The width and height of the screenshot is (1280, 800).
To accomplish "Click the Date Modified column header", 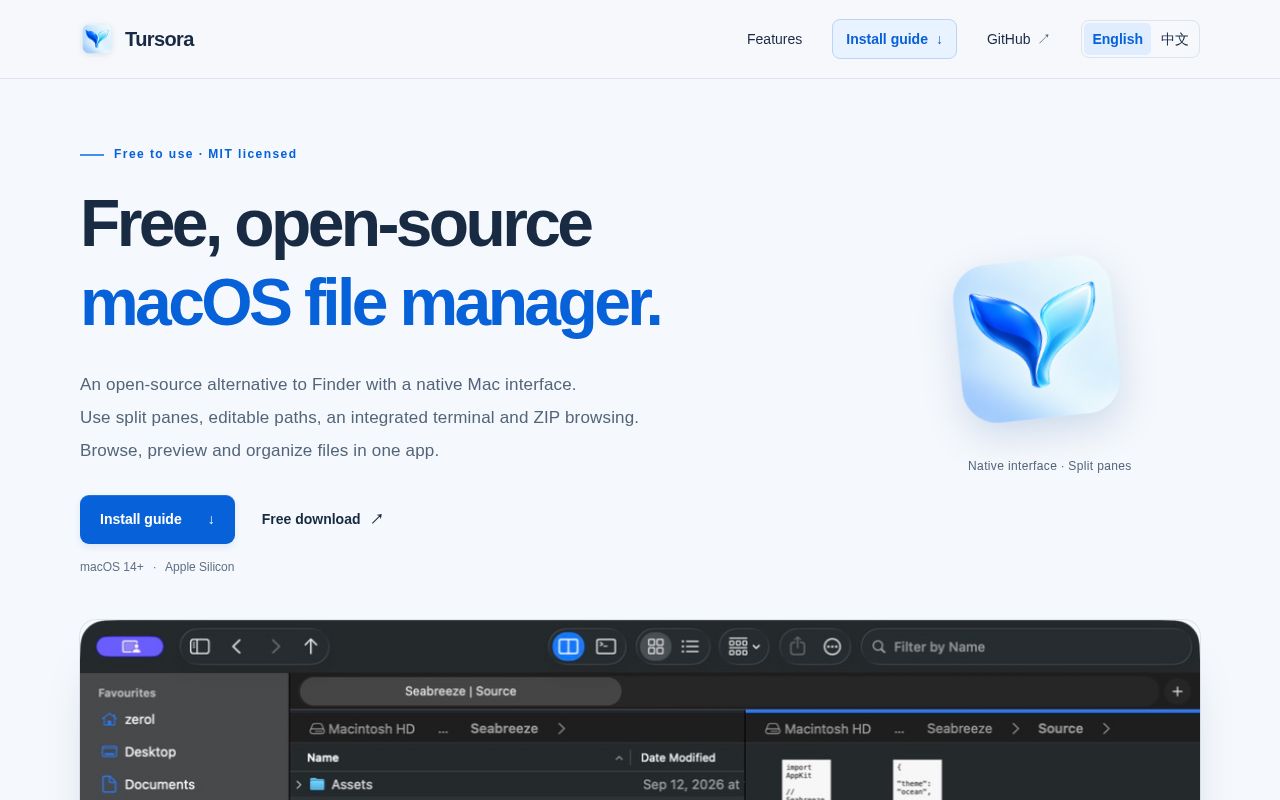I will pos(678,758).
